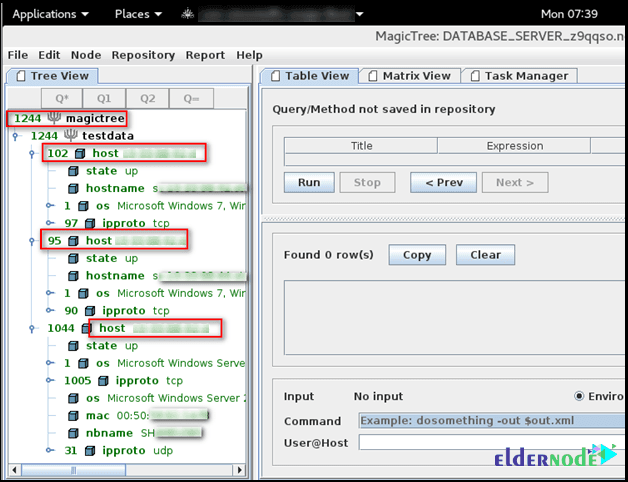The image size is (628, 482).
Task: Open the Applications menu dropdown
Action: [50, 14]
